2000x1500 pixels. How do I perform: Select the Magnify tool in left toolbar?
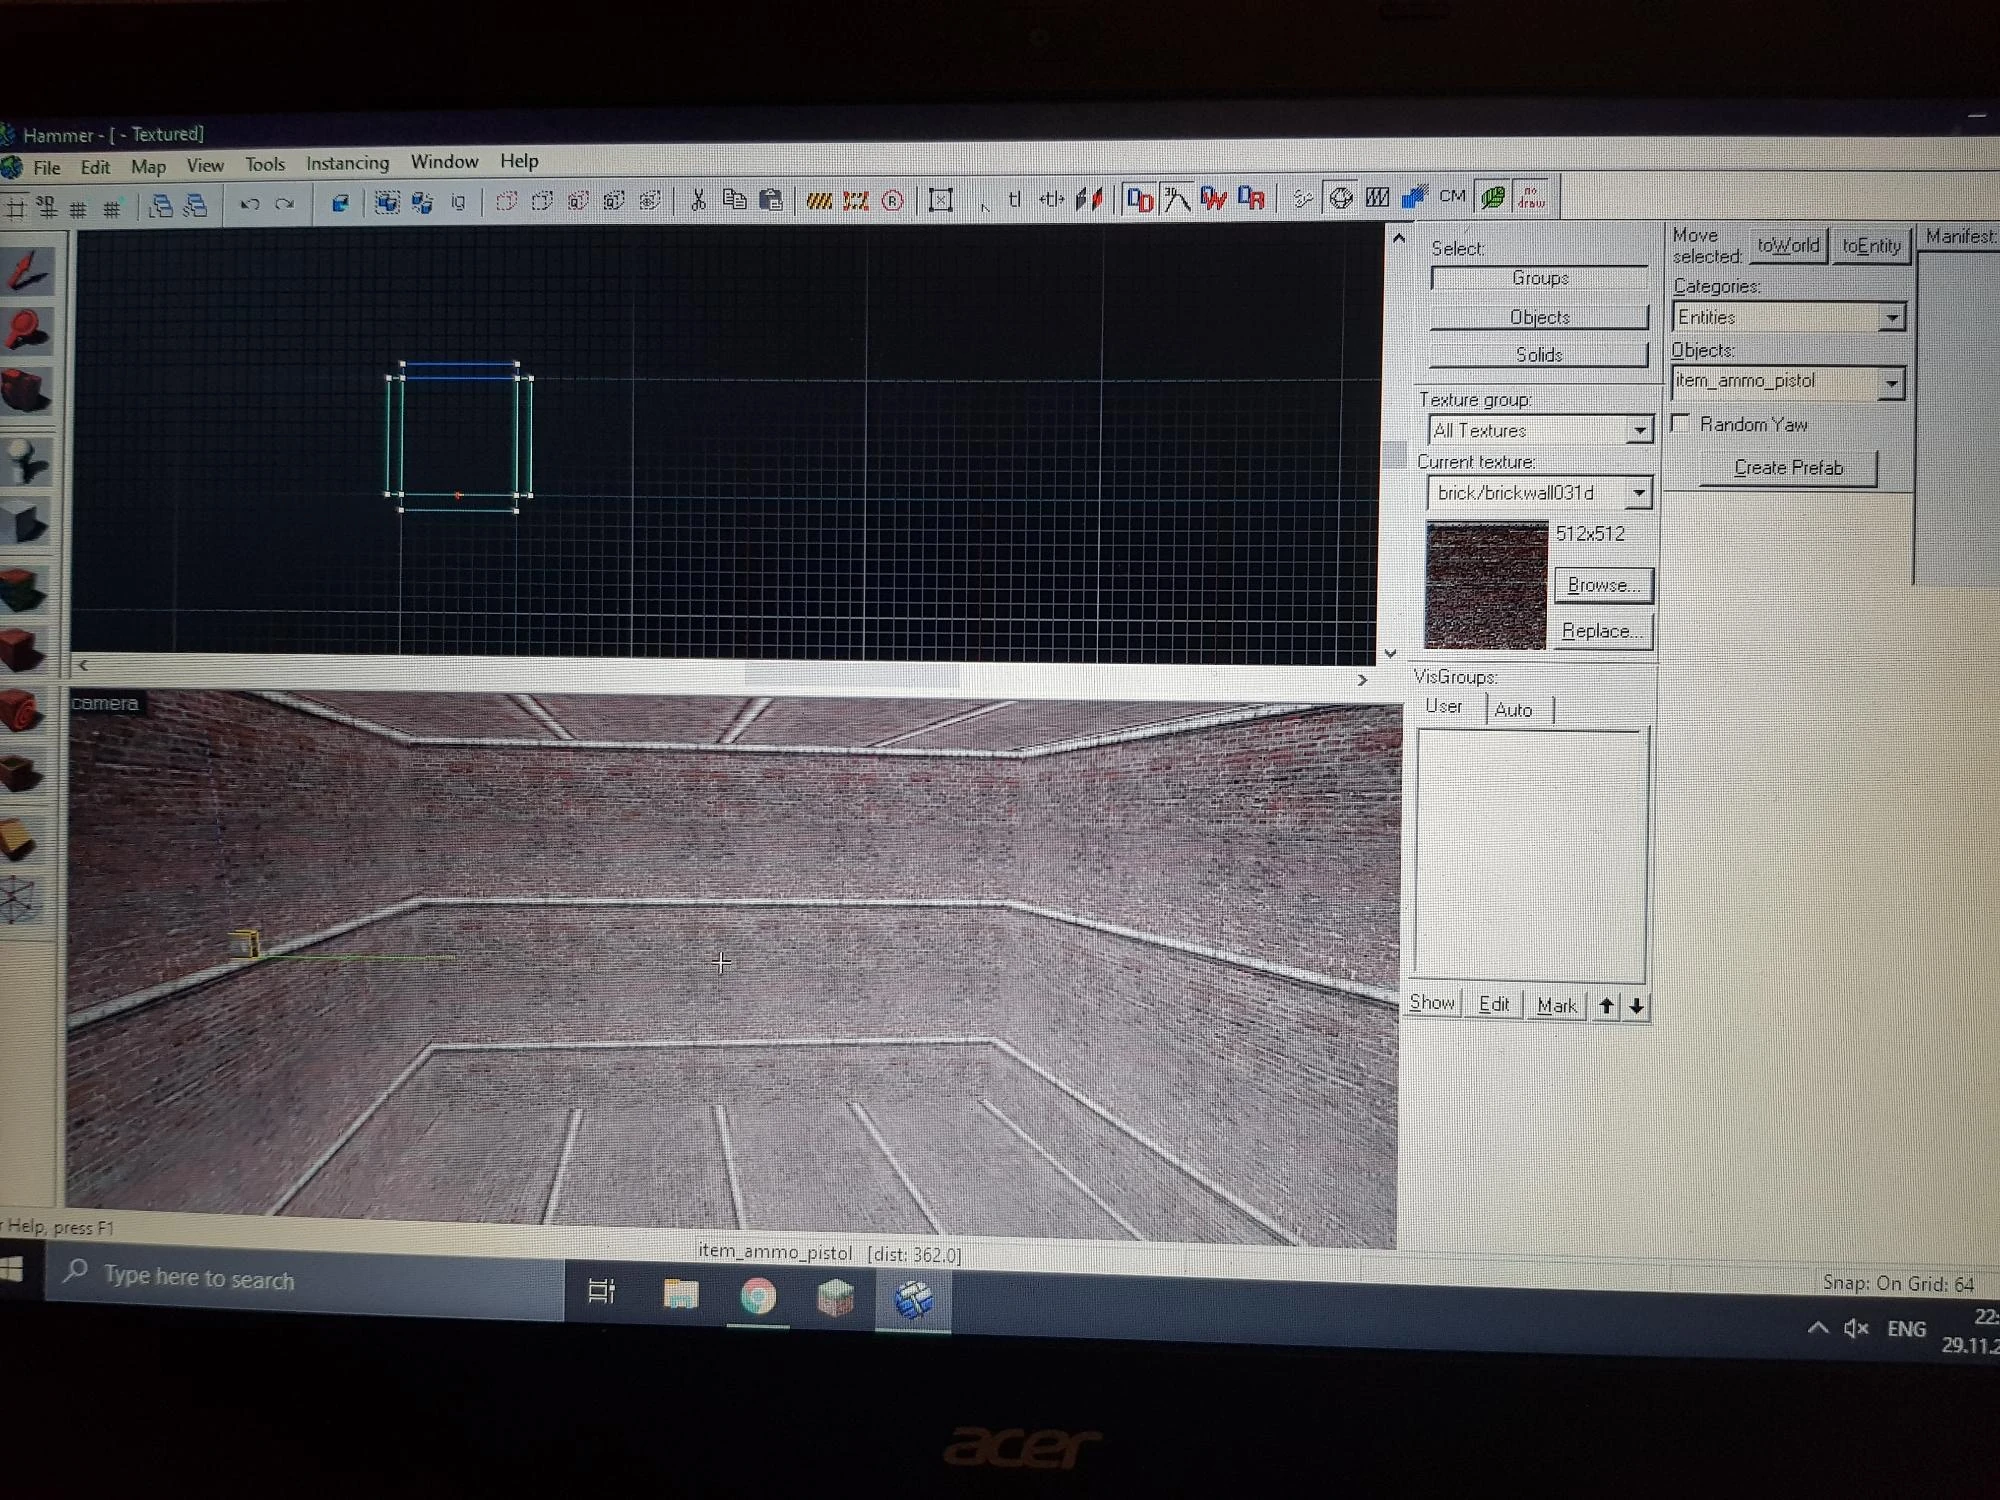27,331
